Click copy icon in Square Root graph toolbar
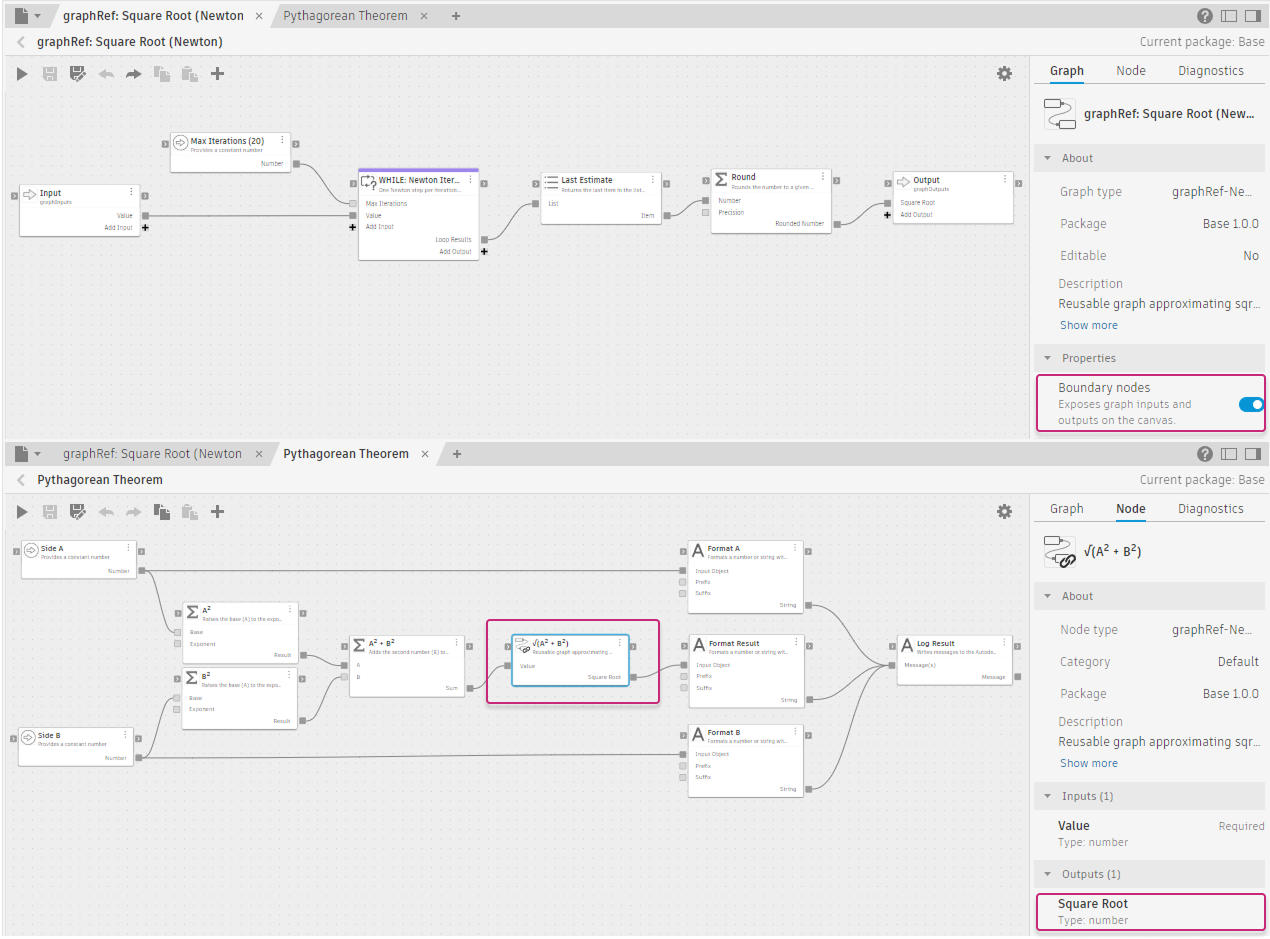Image resolution: width=1270 pixels, height=939 pixels. [x=161, y=74]
